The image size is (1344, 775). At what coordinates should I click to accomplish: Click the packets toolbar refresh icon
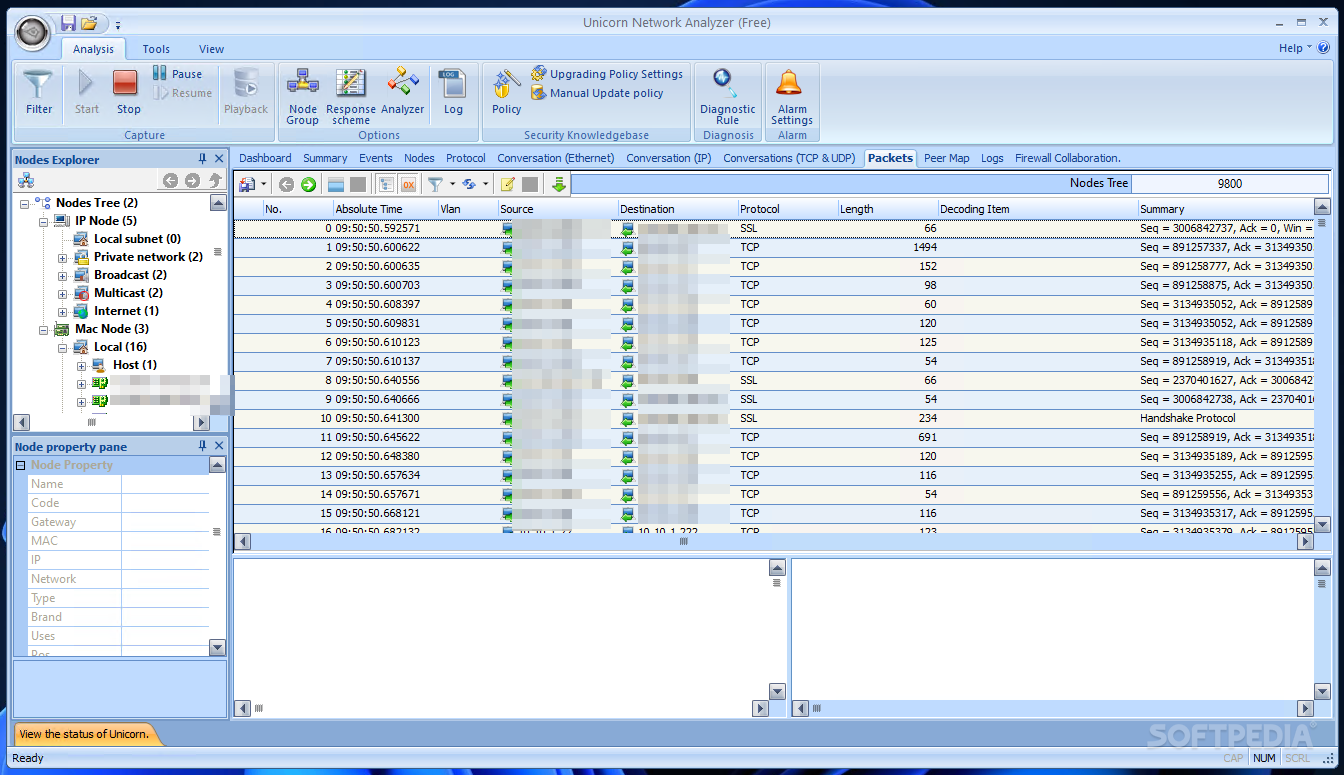pos(468,184)
